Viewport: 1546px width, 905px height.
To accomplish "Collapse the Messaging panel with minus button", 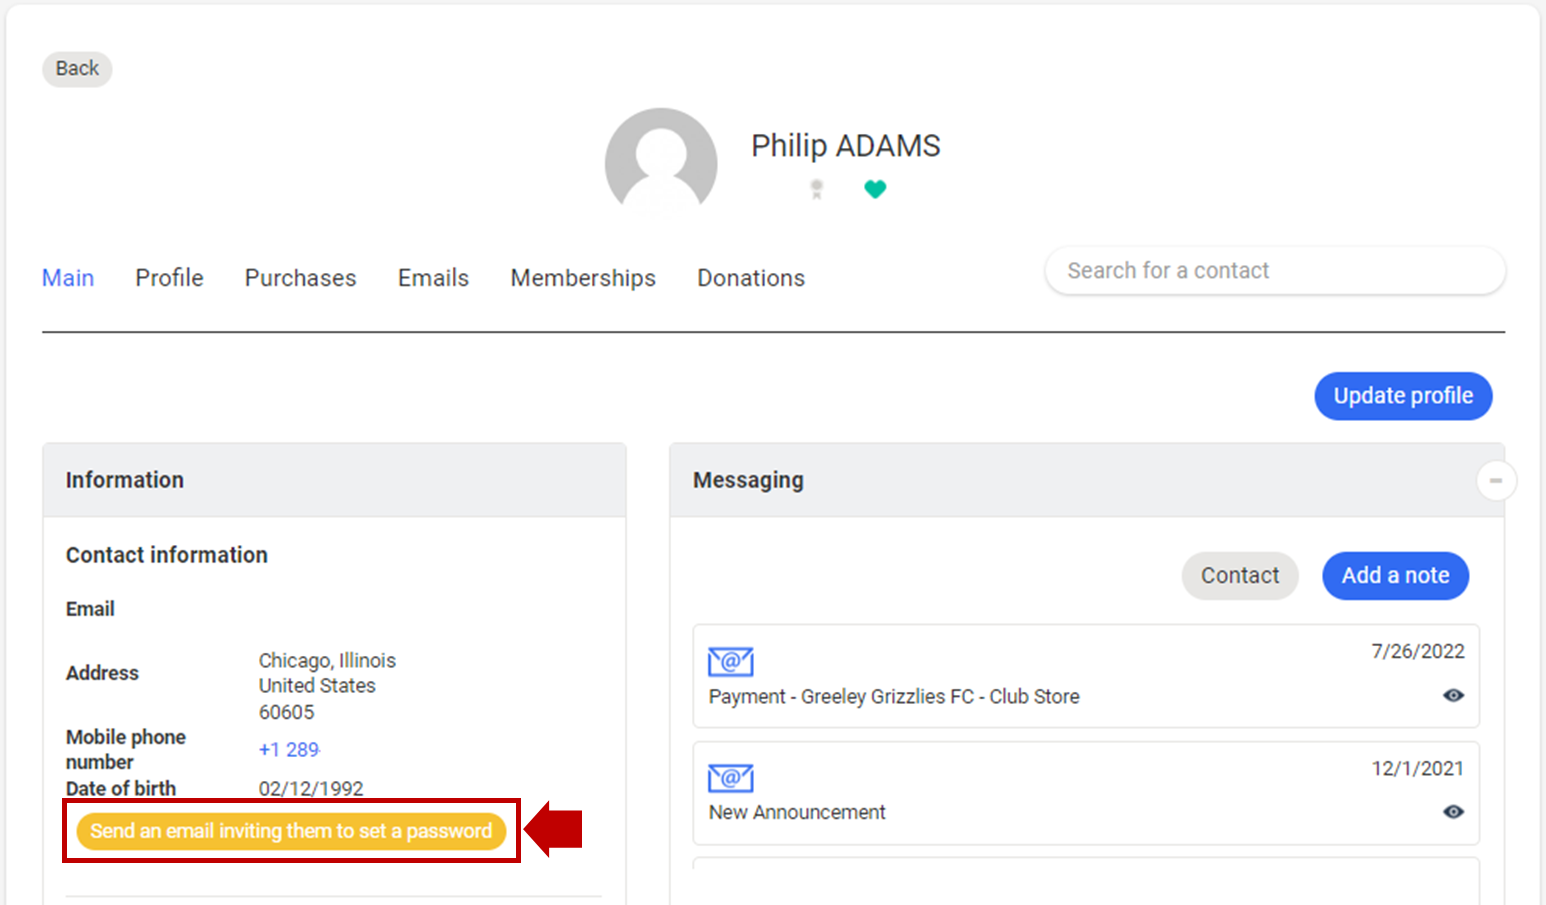I will (1495, 481).
